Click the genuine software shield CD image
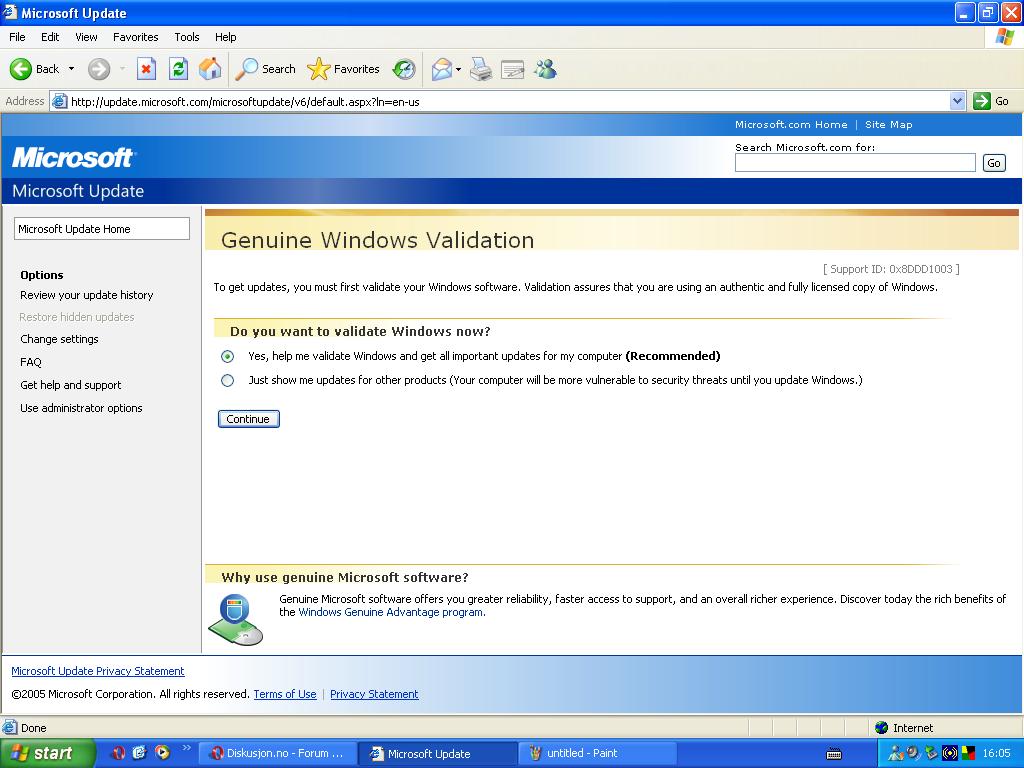 click(236, 619)
